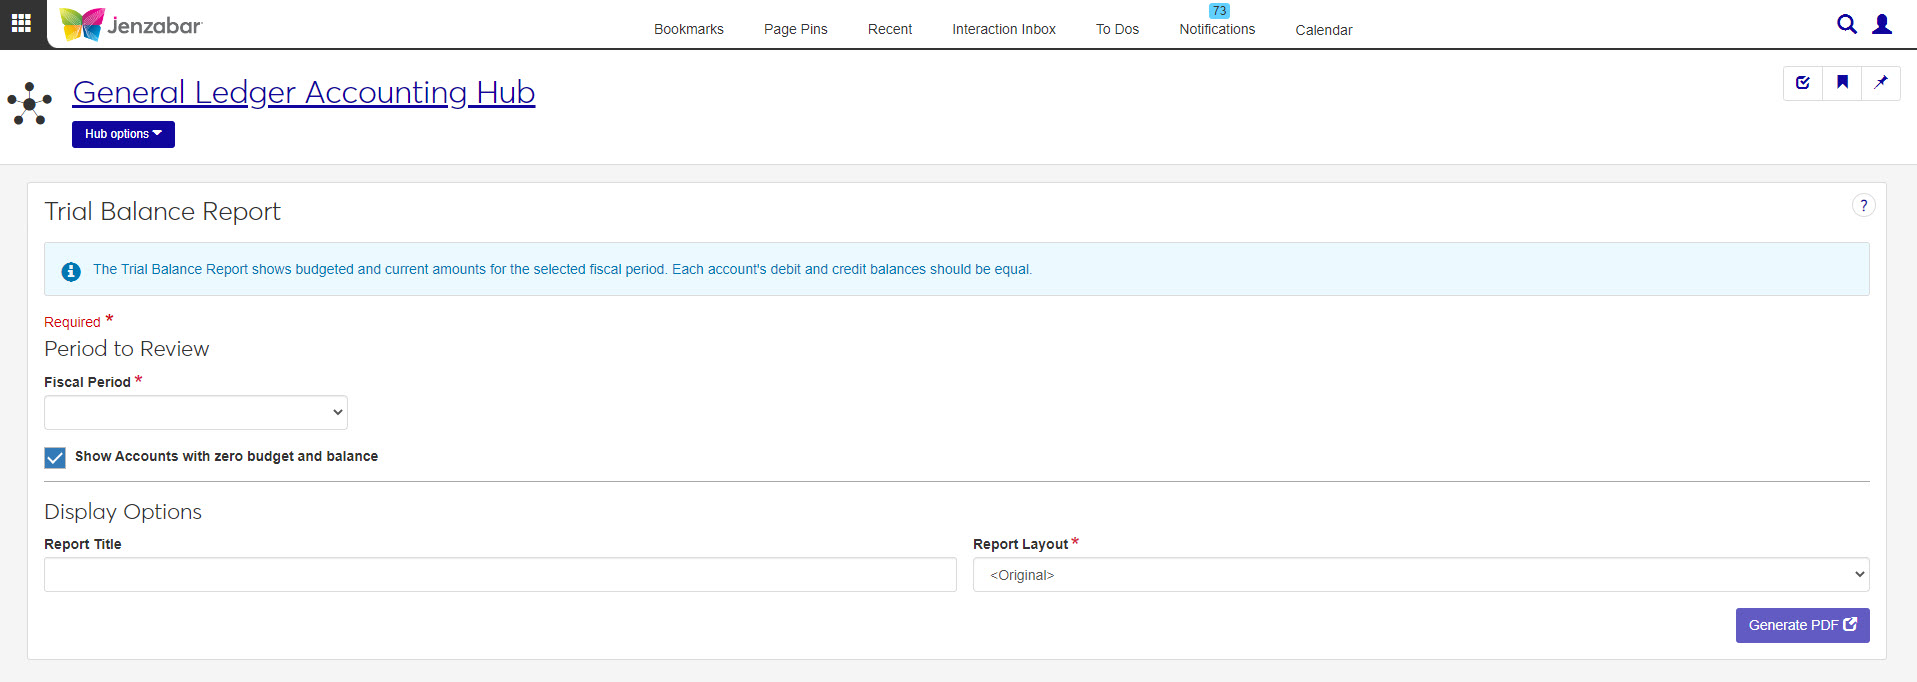Viewport: 1917px width, 682px height.
Task: Bookmark this page with the bookmark icon
Action: pos(1842,83)
